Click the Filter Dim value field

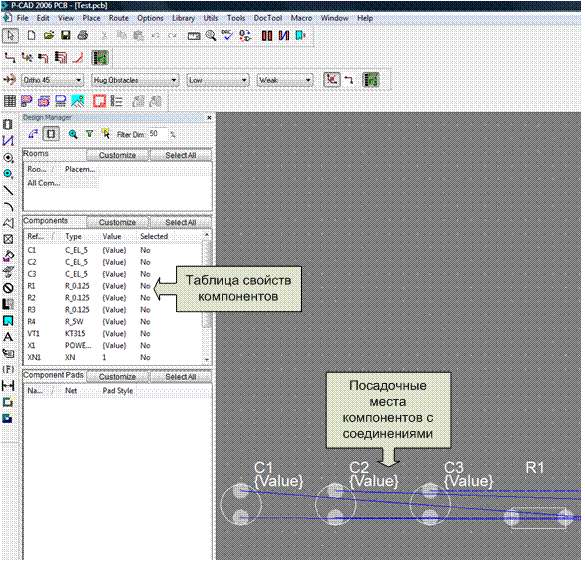point(158,134)
